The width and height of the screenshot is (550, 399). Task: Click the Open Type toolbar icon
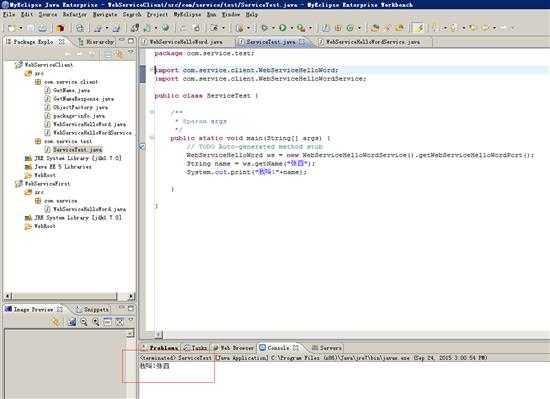[375, 28]
